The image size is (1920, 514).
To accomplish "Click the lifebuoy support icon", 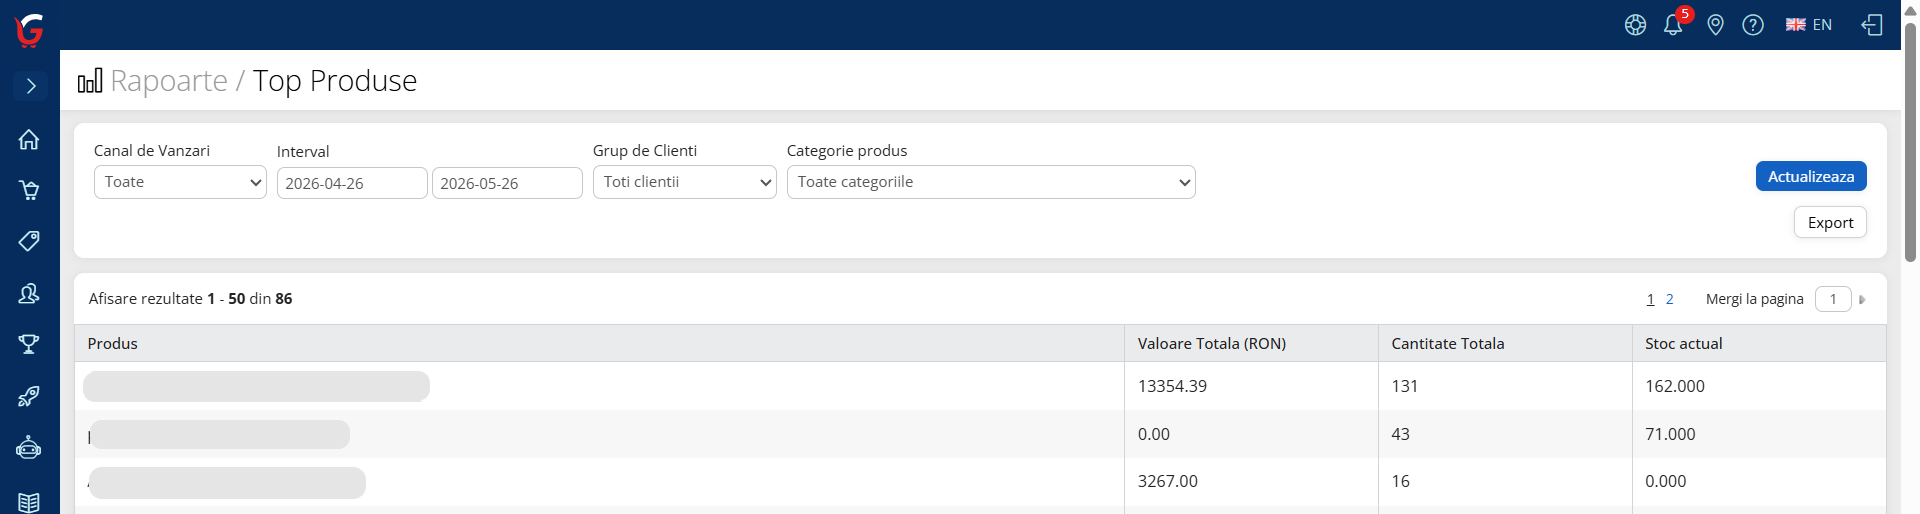I will pyautogui.click(x=1635, y=25).
